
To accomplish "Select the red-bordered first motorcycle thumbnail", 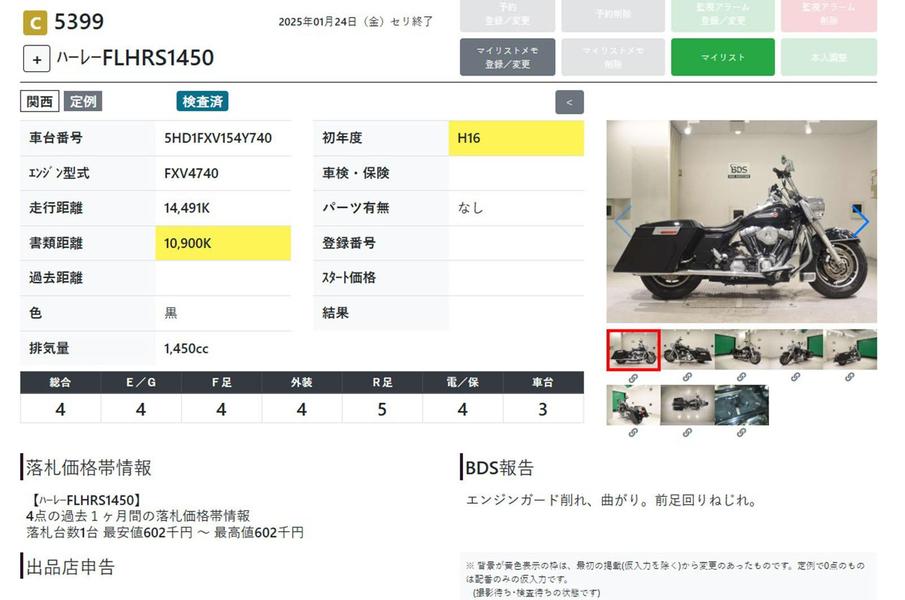I will 633,350.
